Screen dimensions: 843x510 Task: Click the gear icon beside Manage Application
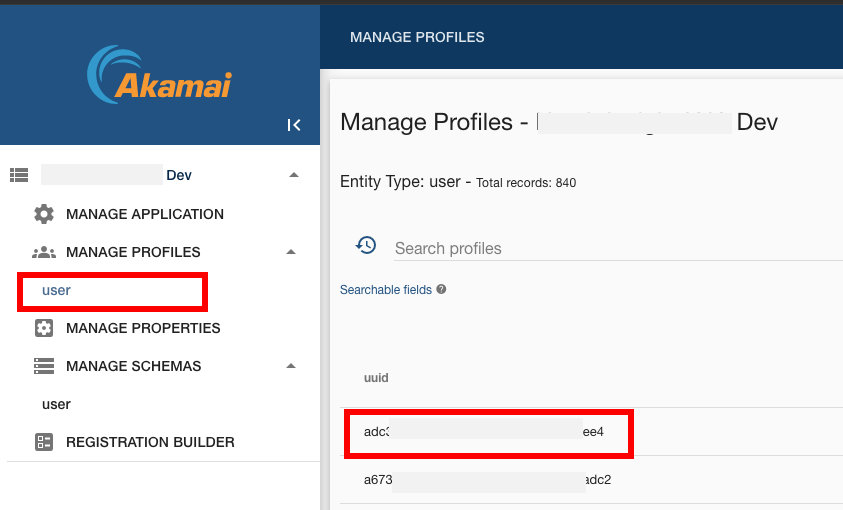click(x=44, y=214)
